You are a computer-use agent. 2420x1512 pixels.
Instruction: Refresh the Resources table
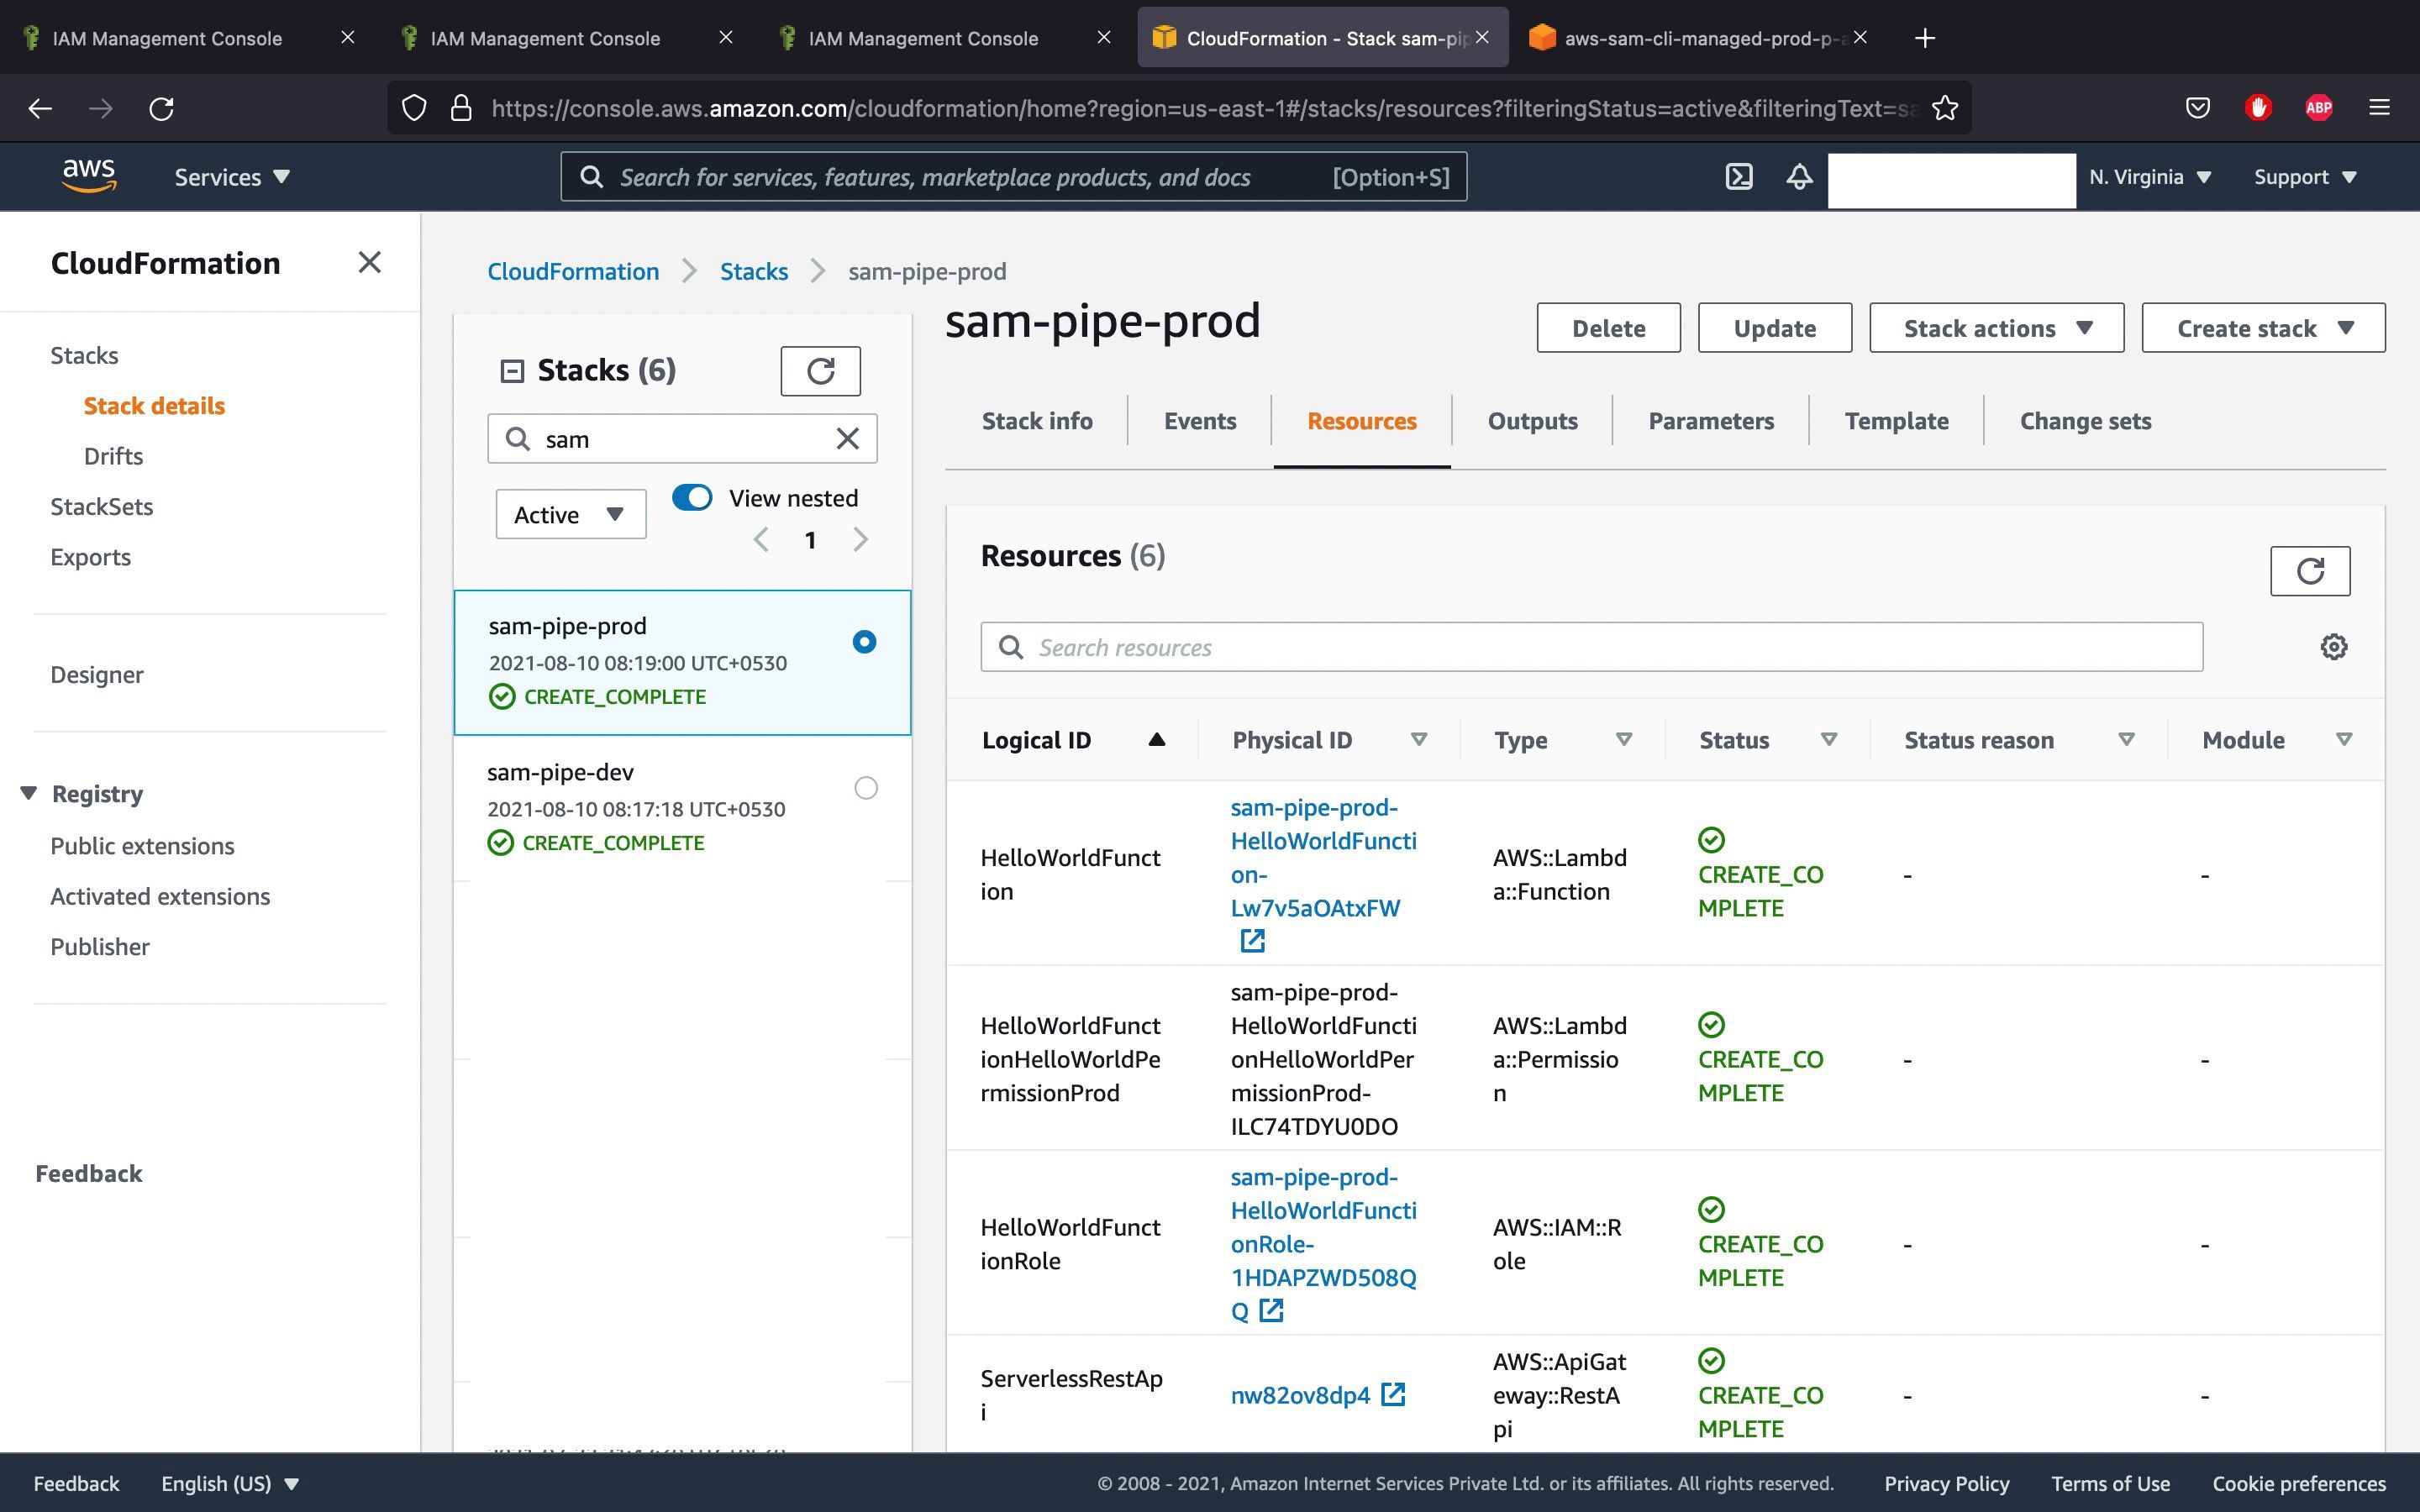point(2310,571)
